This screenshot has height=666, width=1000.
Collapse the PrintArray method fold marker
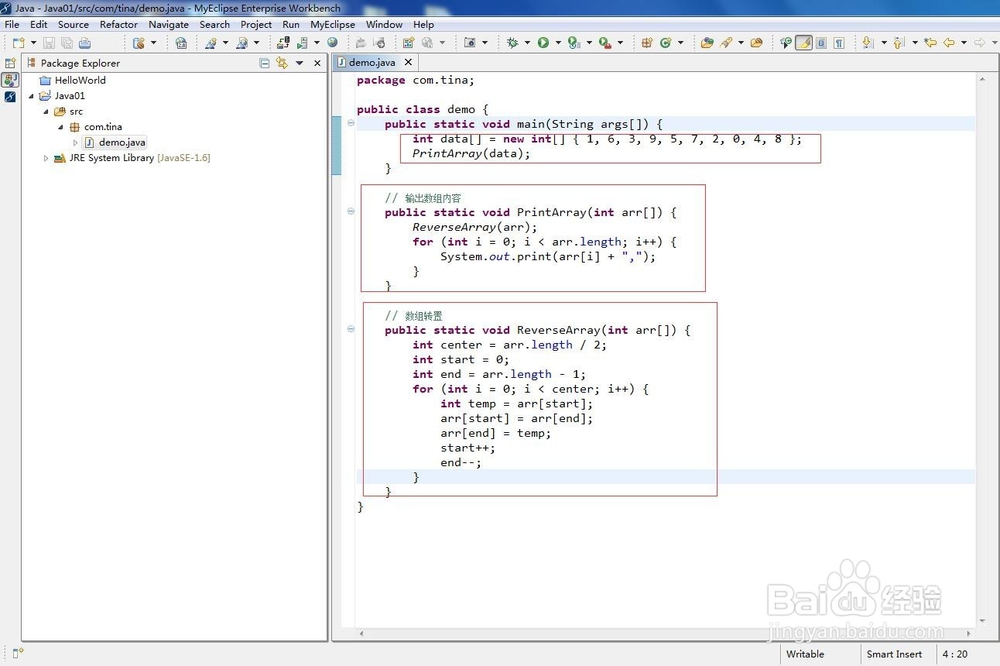click(x=351, y=211)
